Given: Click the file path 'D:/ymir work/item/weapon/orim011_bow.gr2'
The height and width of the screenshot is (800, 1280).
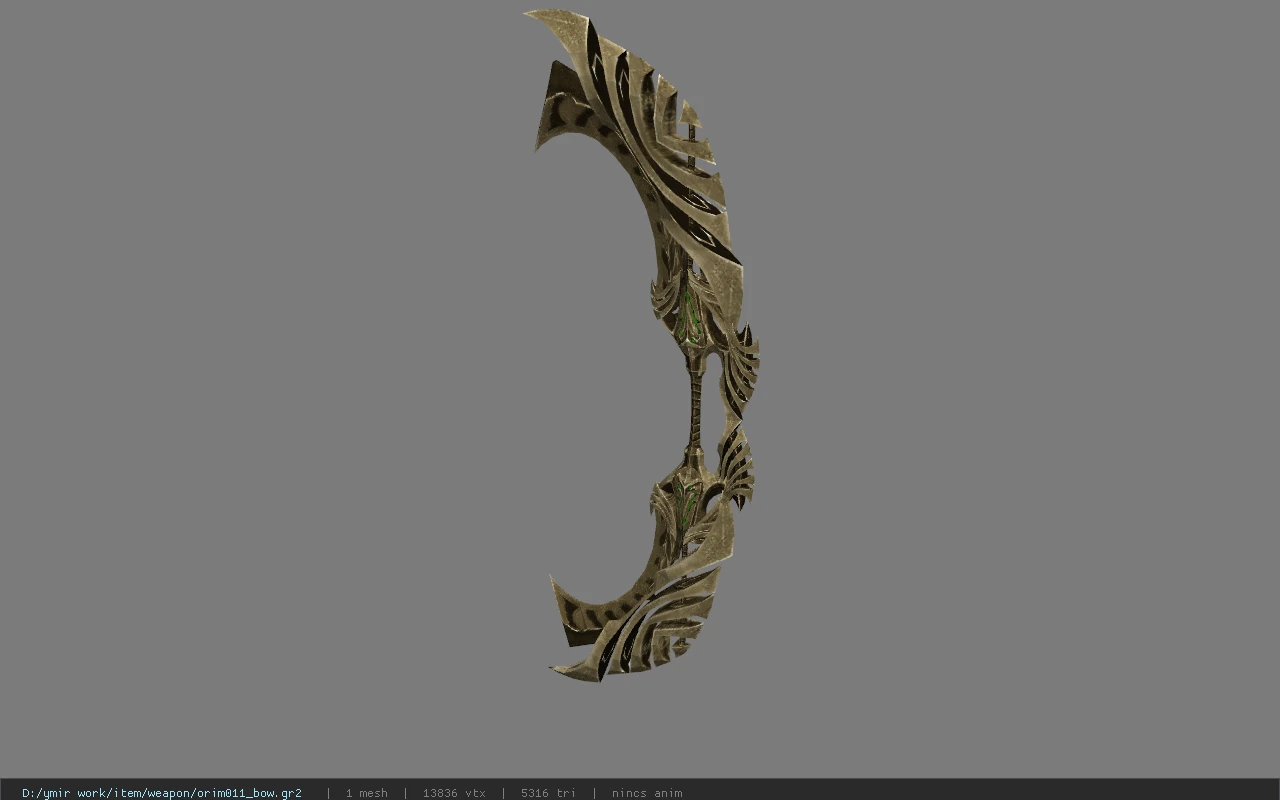Looking at the screenshot, I should 162,793.
